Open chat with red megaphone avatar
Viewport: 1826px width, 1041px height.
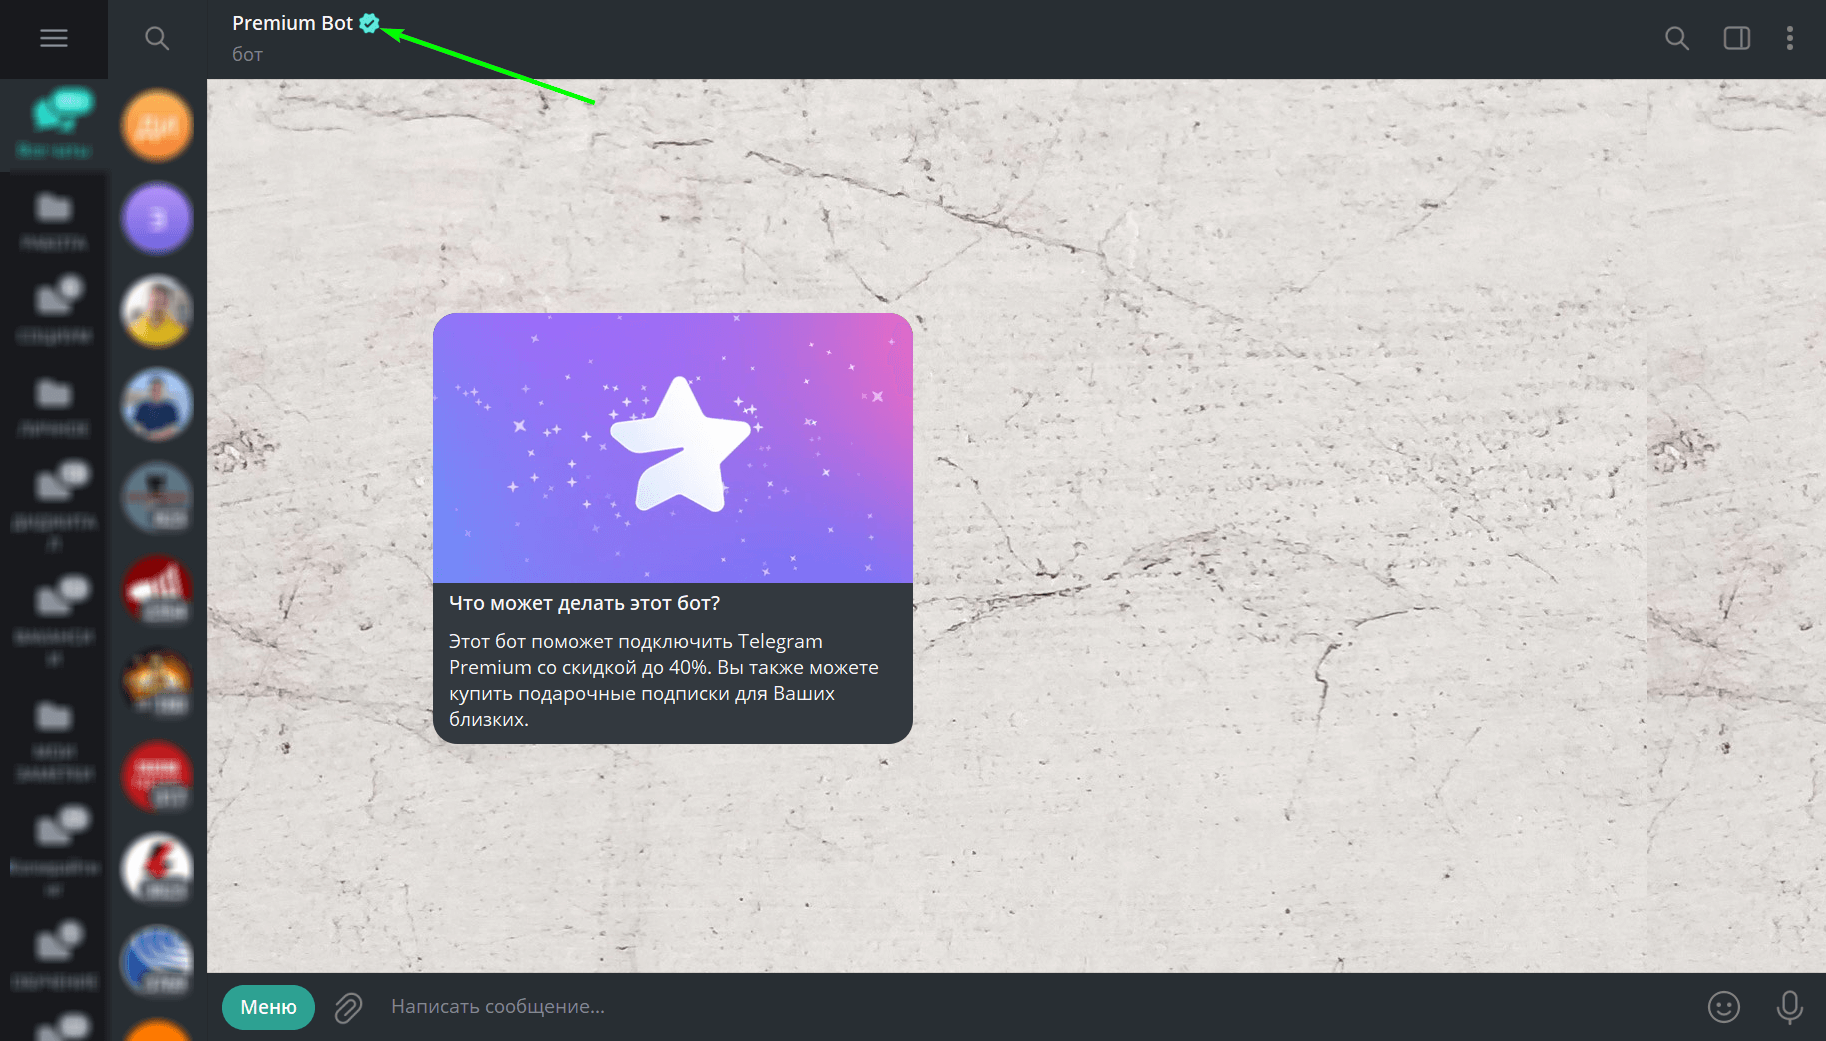click(157, 591)
